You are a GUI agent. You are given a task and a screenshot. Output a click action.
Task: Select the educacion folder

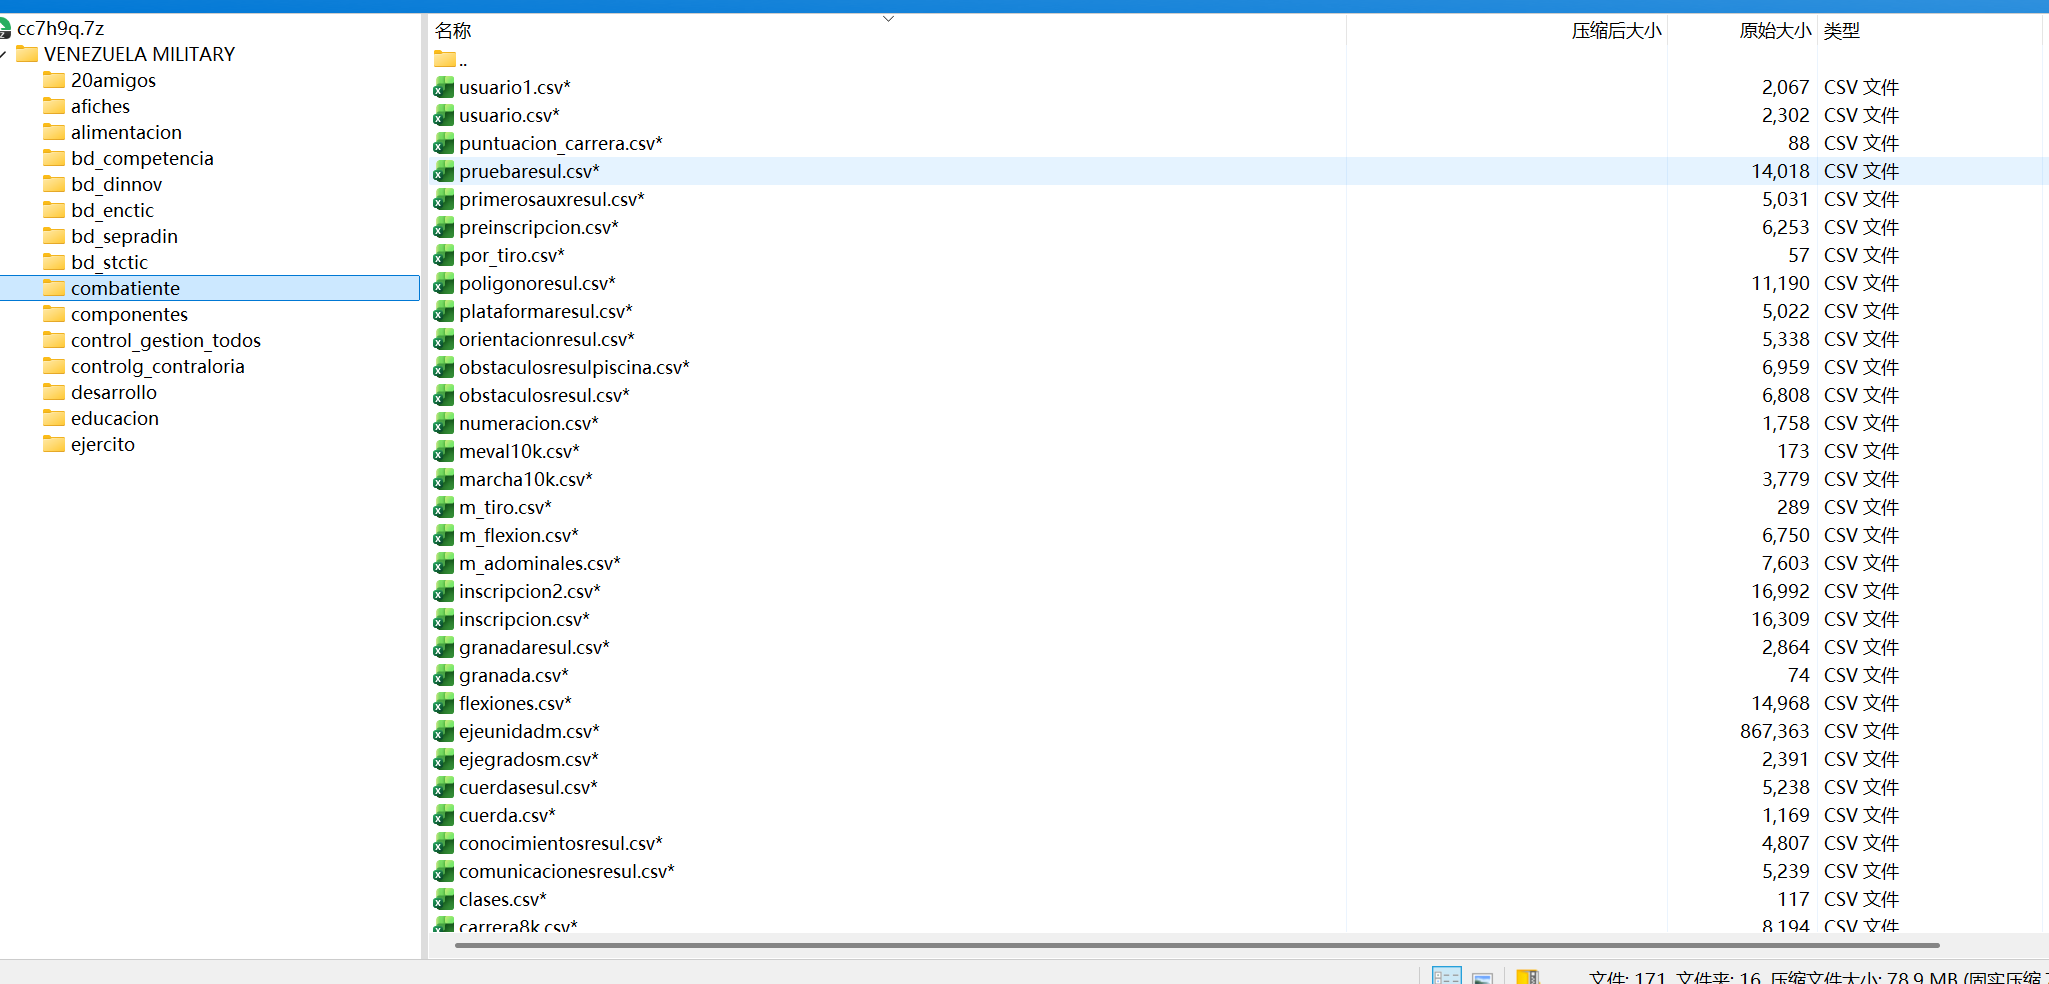115,418
